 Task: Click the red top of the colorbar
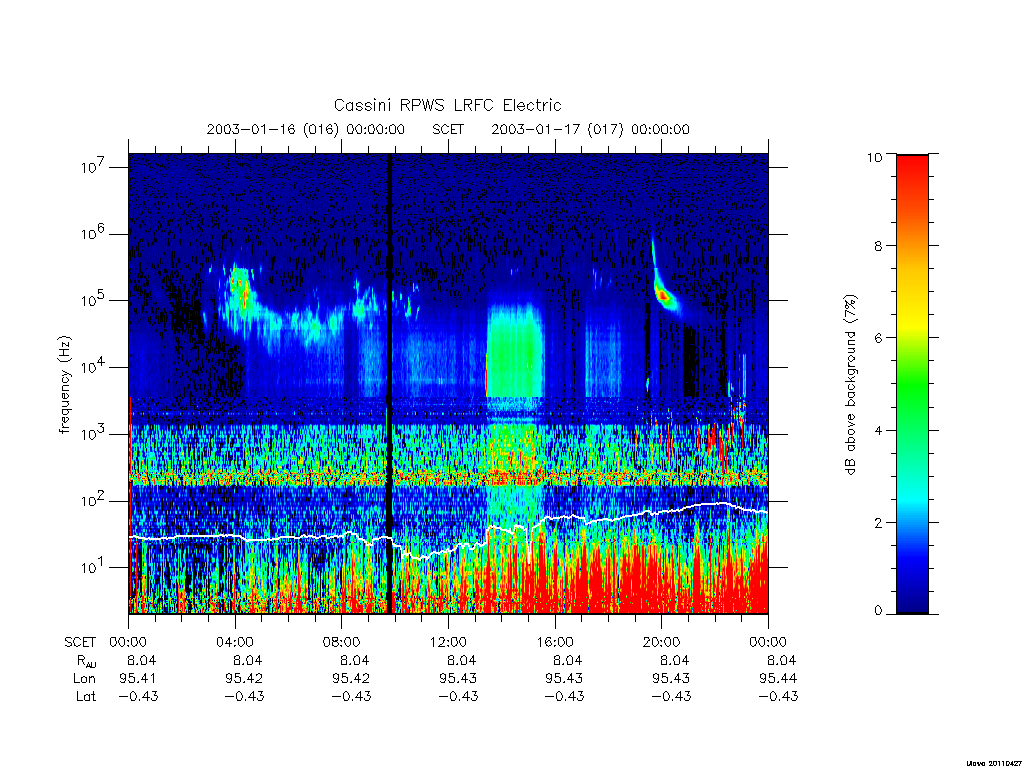click(912, 173)
